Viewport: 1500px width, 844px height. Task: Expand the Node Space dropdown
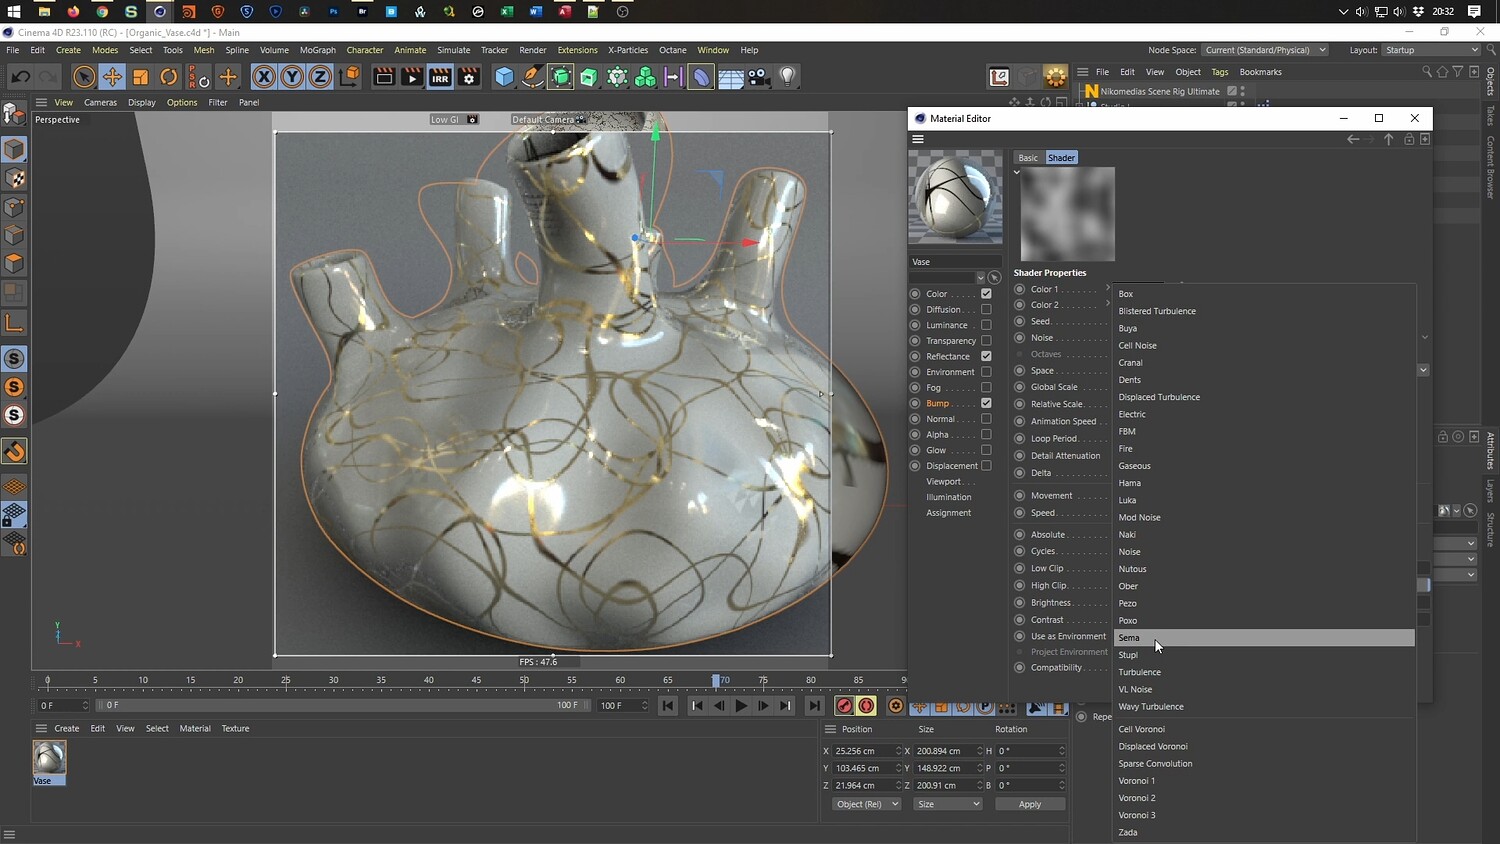point(1265,50)
